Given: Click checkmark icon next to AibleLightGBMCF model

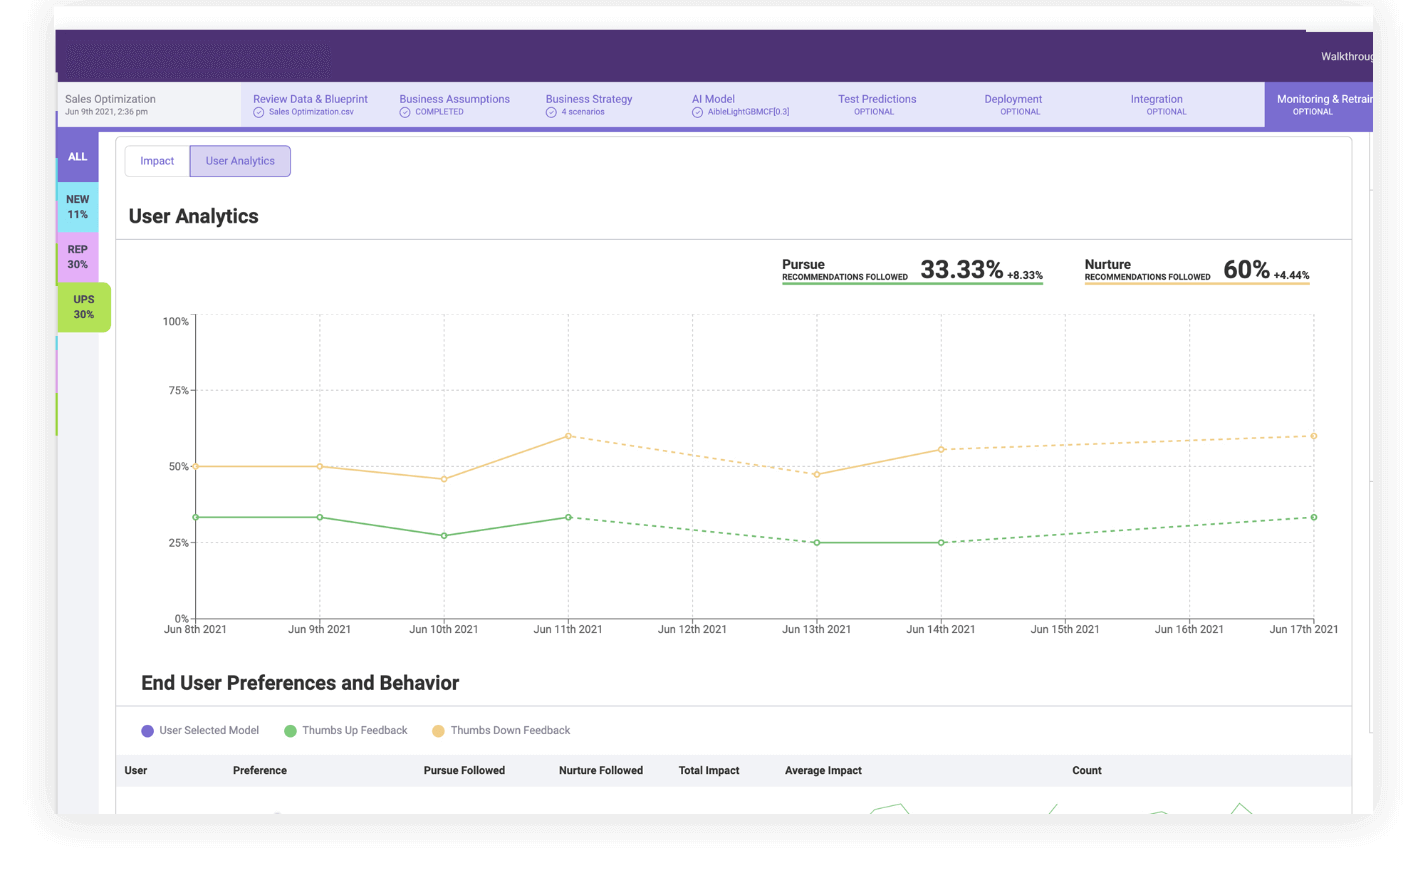Looking at the screenshot, I should [x=697, y=113].
